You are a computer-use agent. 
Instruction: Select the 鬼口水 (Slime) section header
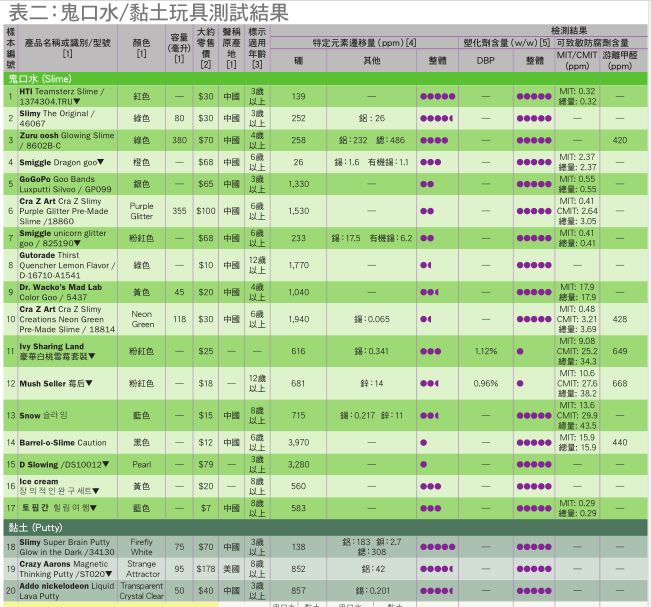click(326, 79)
